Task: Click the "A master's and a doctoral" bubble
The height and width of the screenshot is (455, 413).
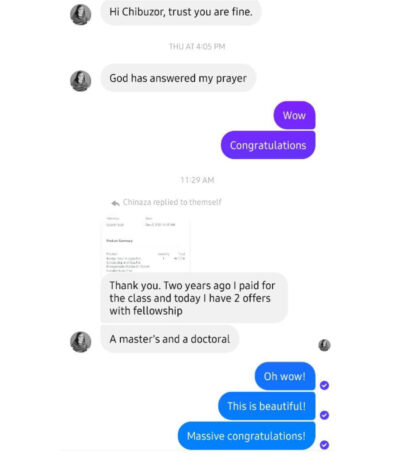Action: pos(170,339)
